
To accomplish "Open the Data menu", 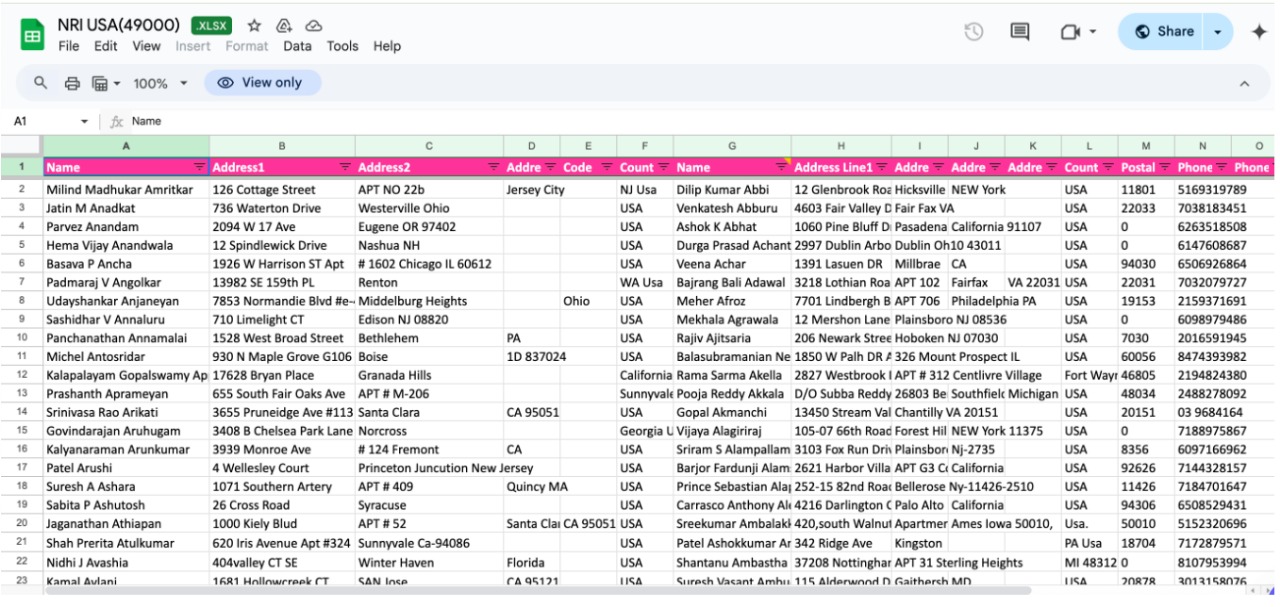I will [298, 45].
